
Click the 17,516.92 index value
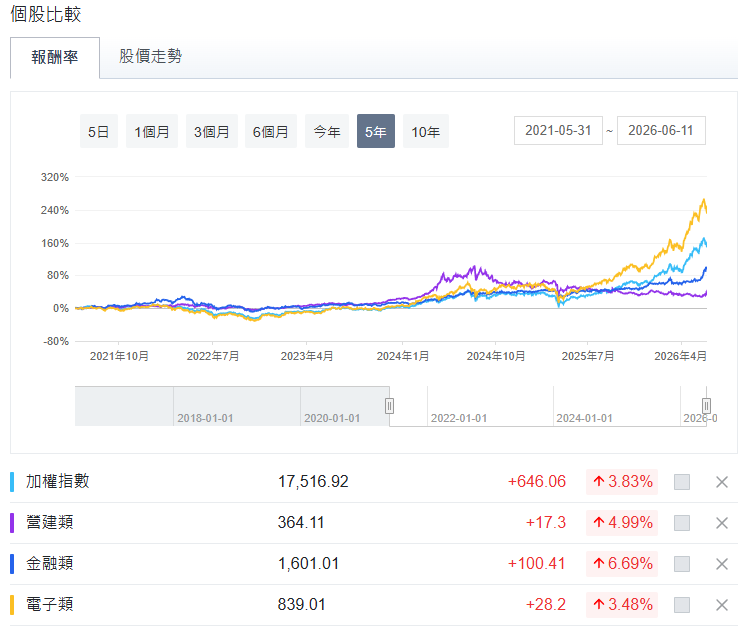point(313,481)
